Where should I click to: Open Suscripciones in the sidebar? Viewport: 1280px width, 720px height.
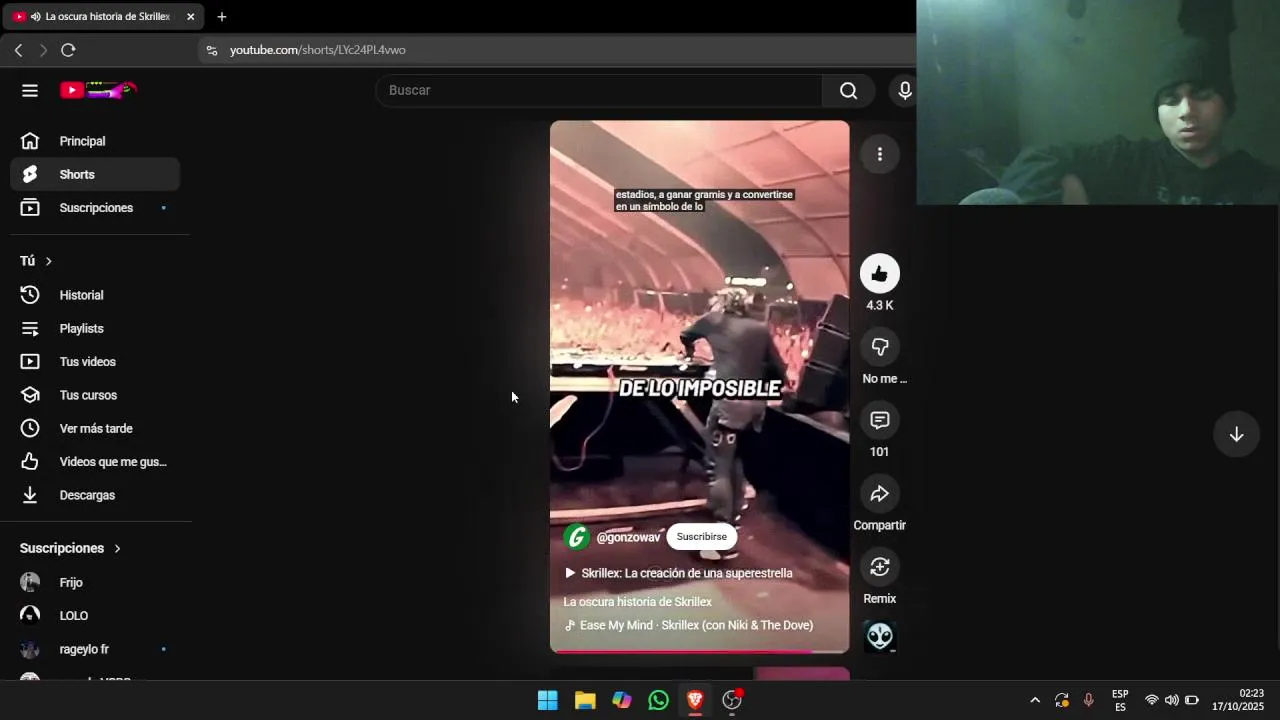tap(95, 208)
